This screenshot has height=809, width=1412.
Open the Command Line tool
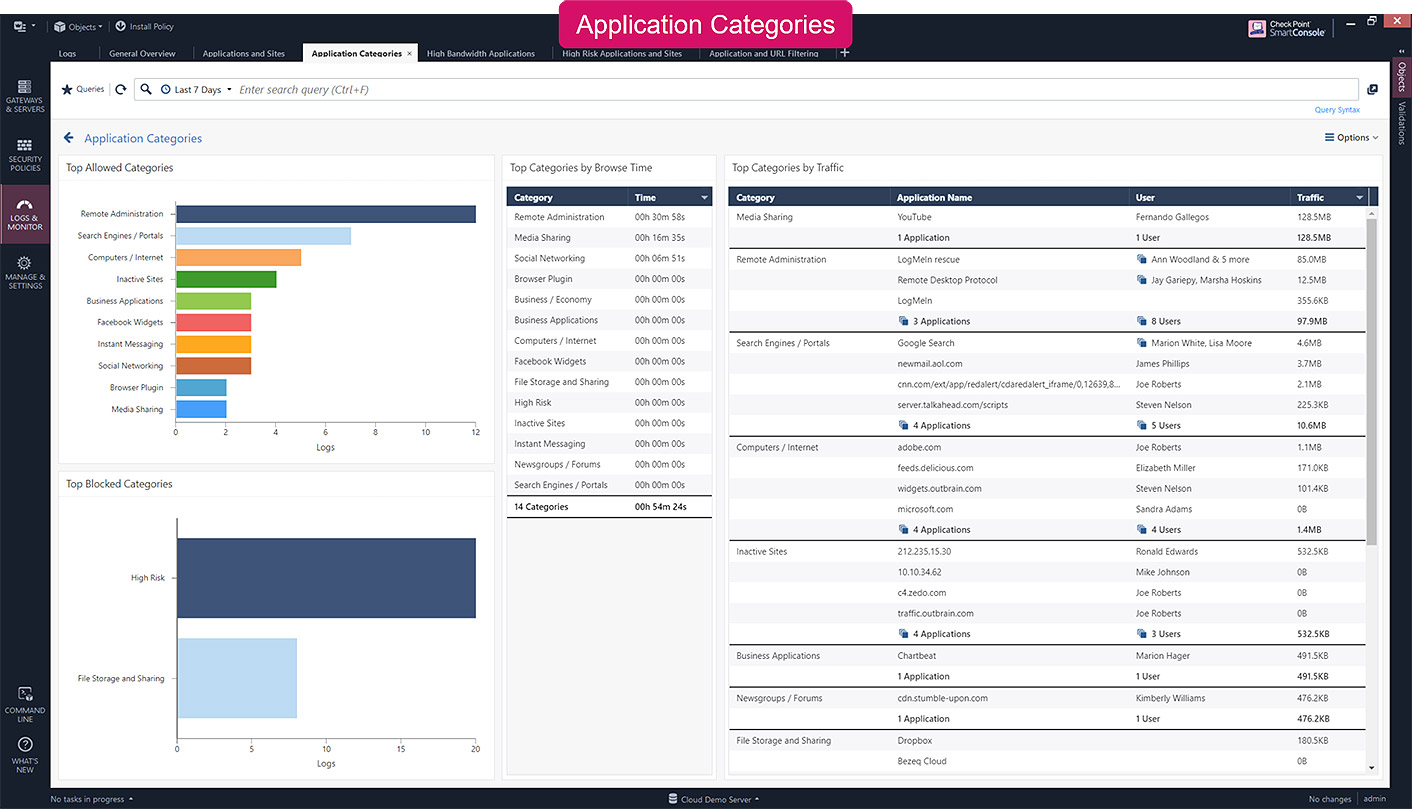coord(24,704)
